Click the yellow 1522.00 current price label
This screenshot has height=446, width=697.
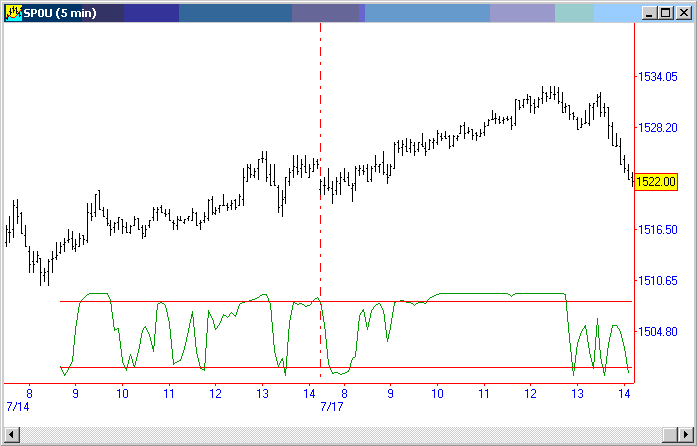click(x=656, y=182)
